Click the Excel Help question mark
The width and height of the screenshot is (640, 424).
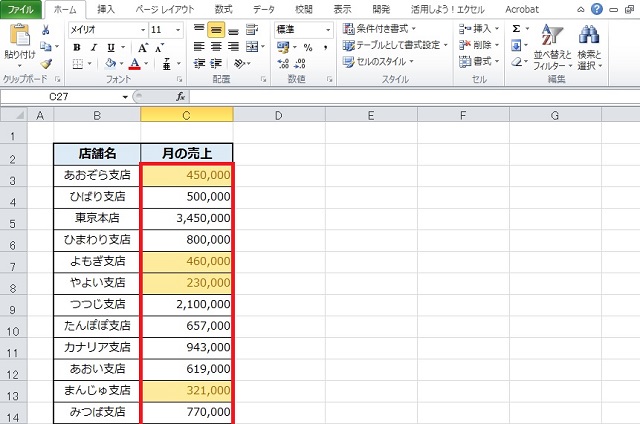(x=597, y=9)
